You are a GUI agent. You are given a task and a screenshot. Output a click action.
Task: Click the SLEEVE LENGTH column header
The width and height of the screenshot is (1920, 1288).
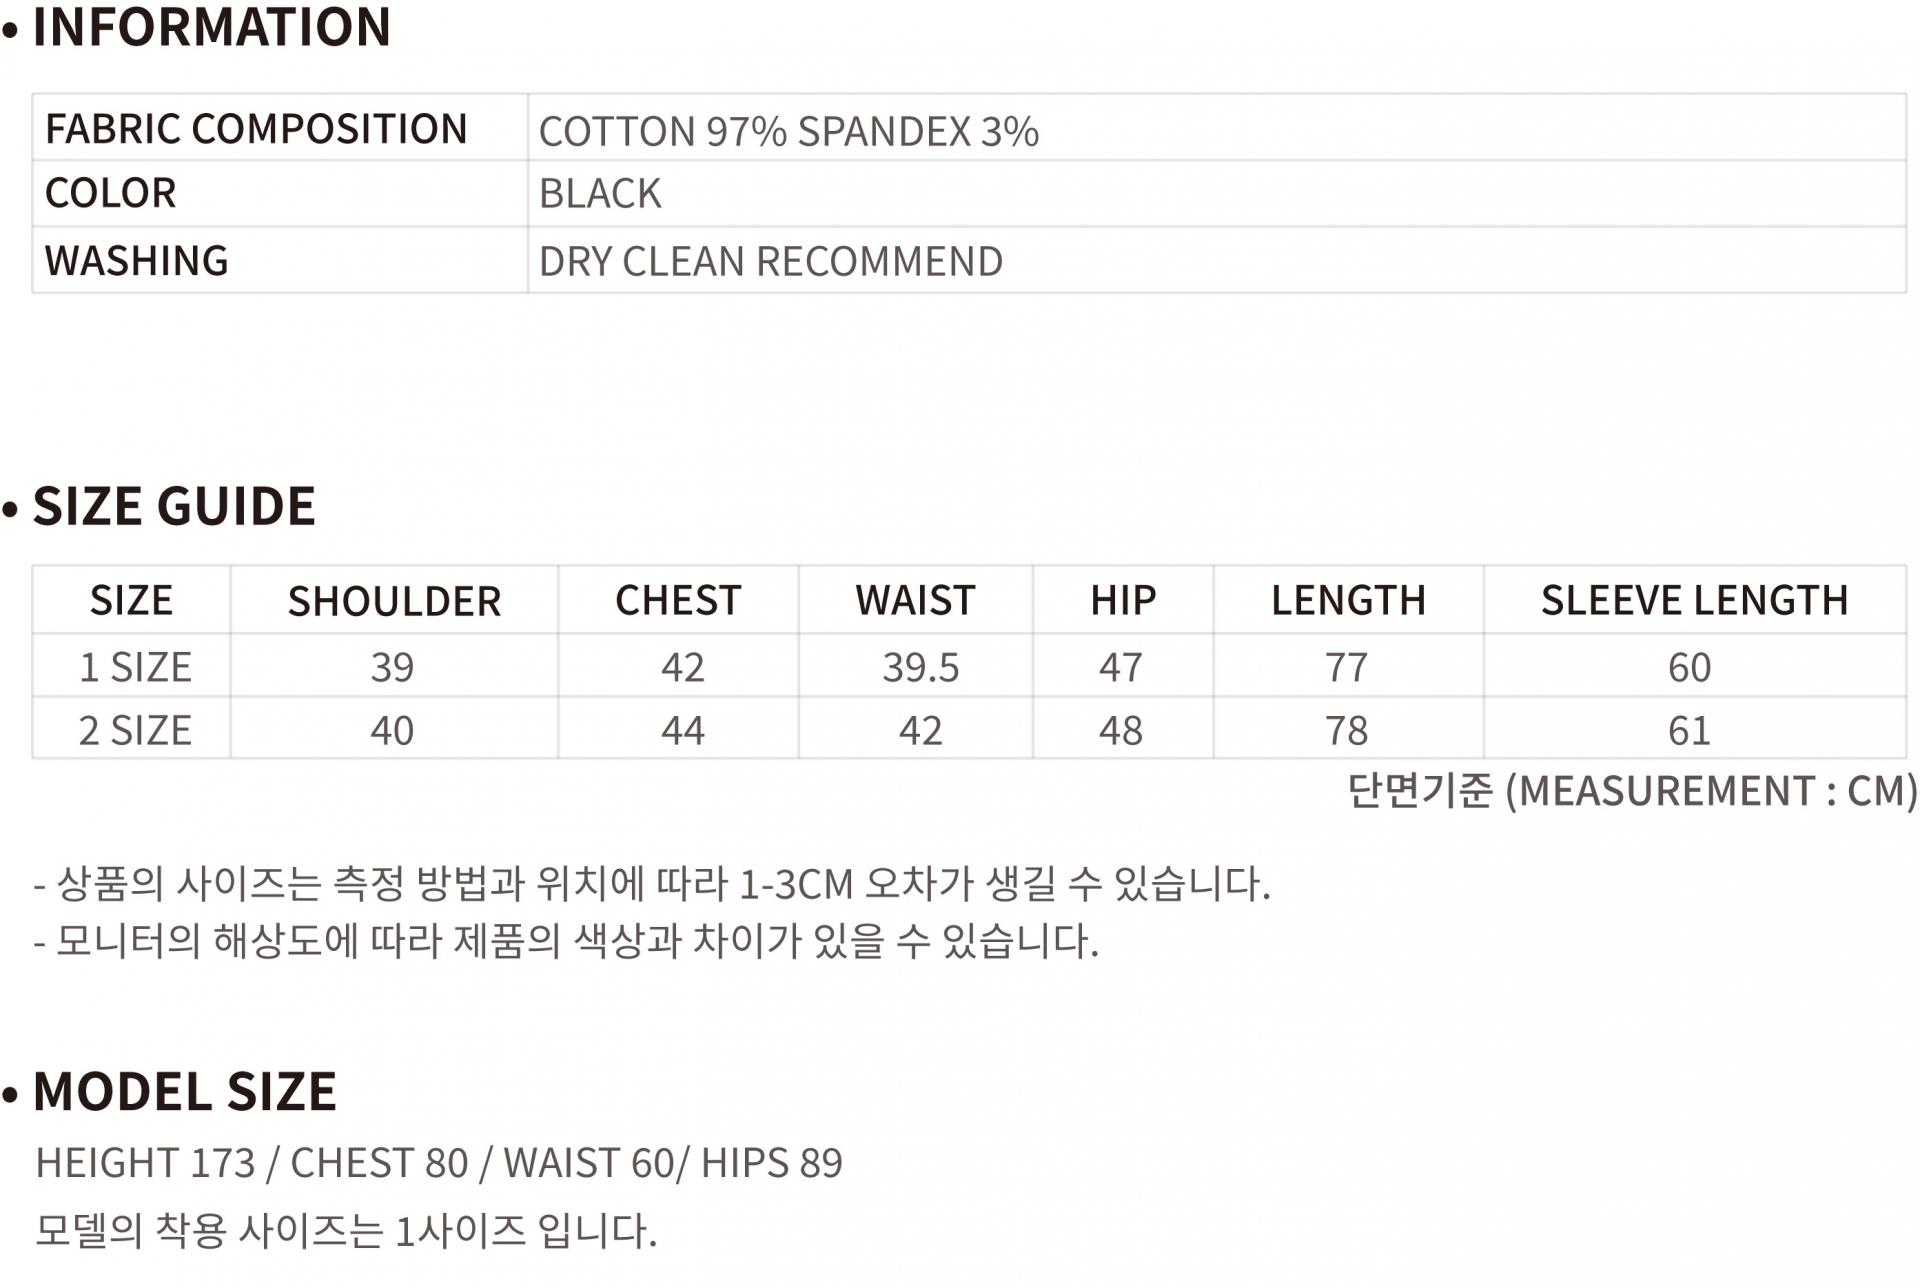coord(1694,600)
